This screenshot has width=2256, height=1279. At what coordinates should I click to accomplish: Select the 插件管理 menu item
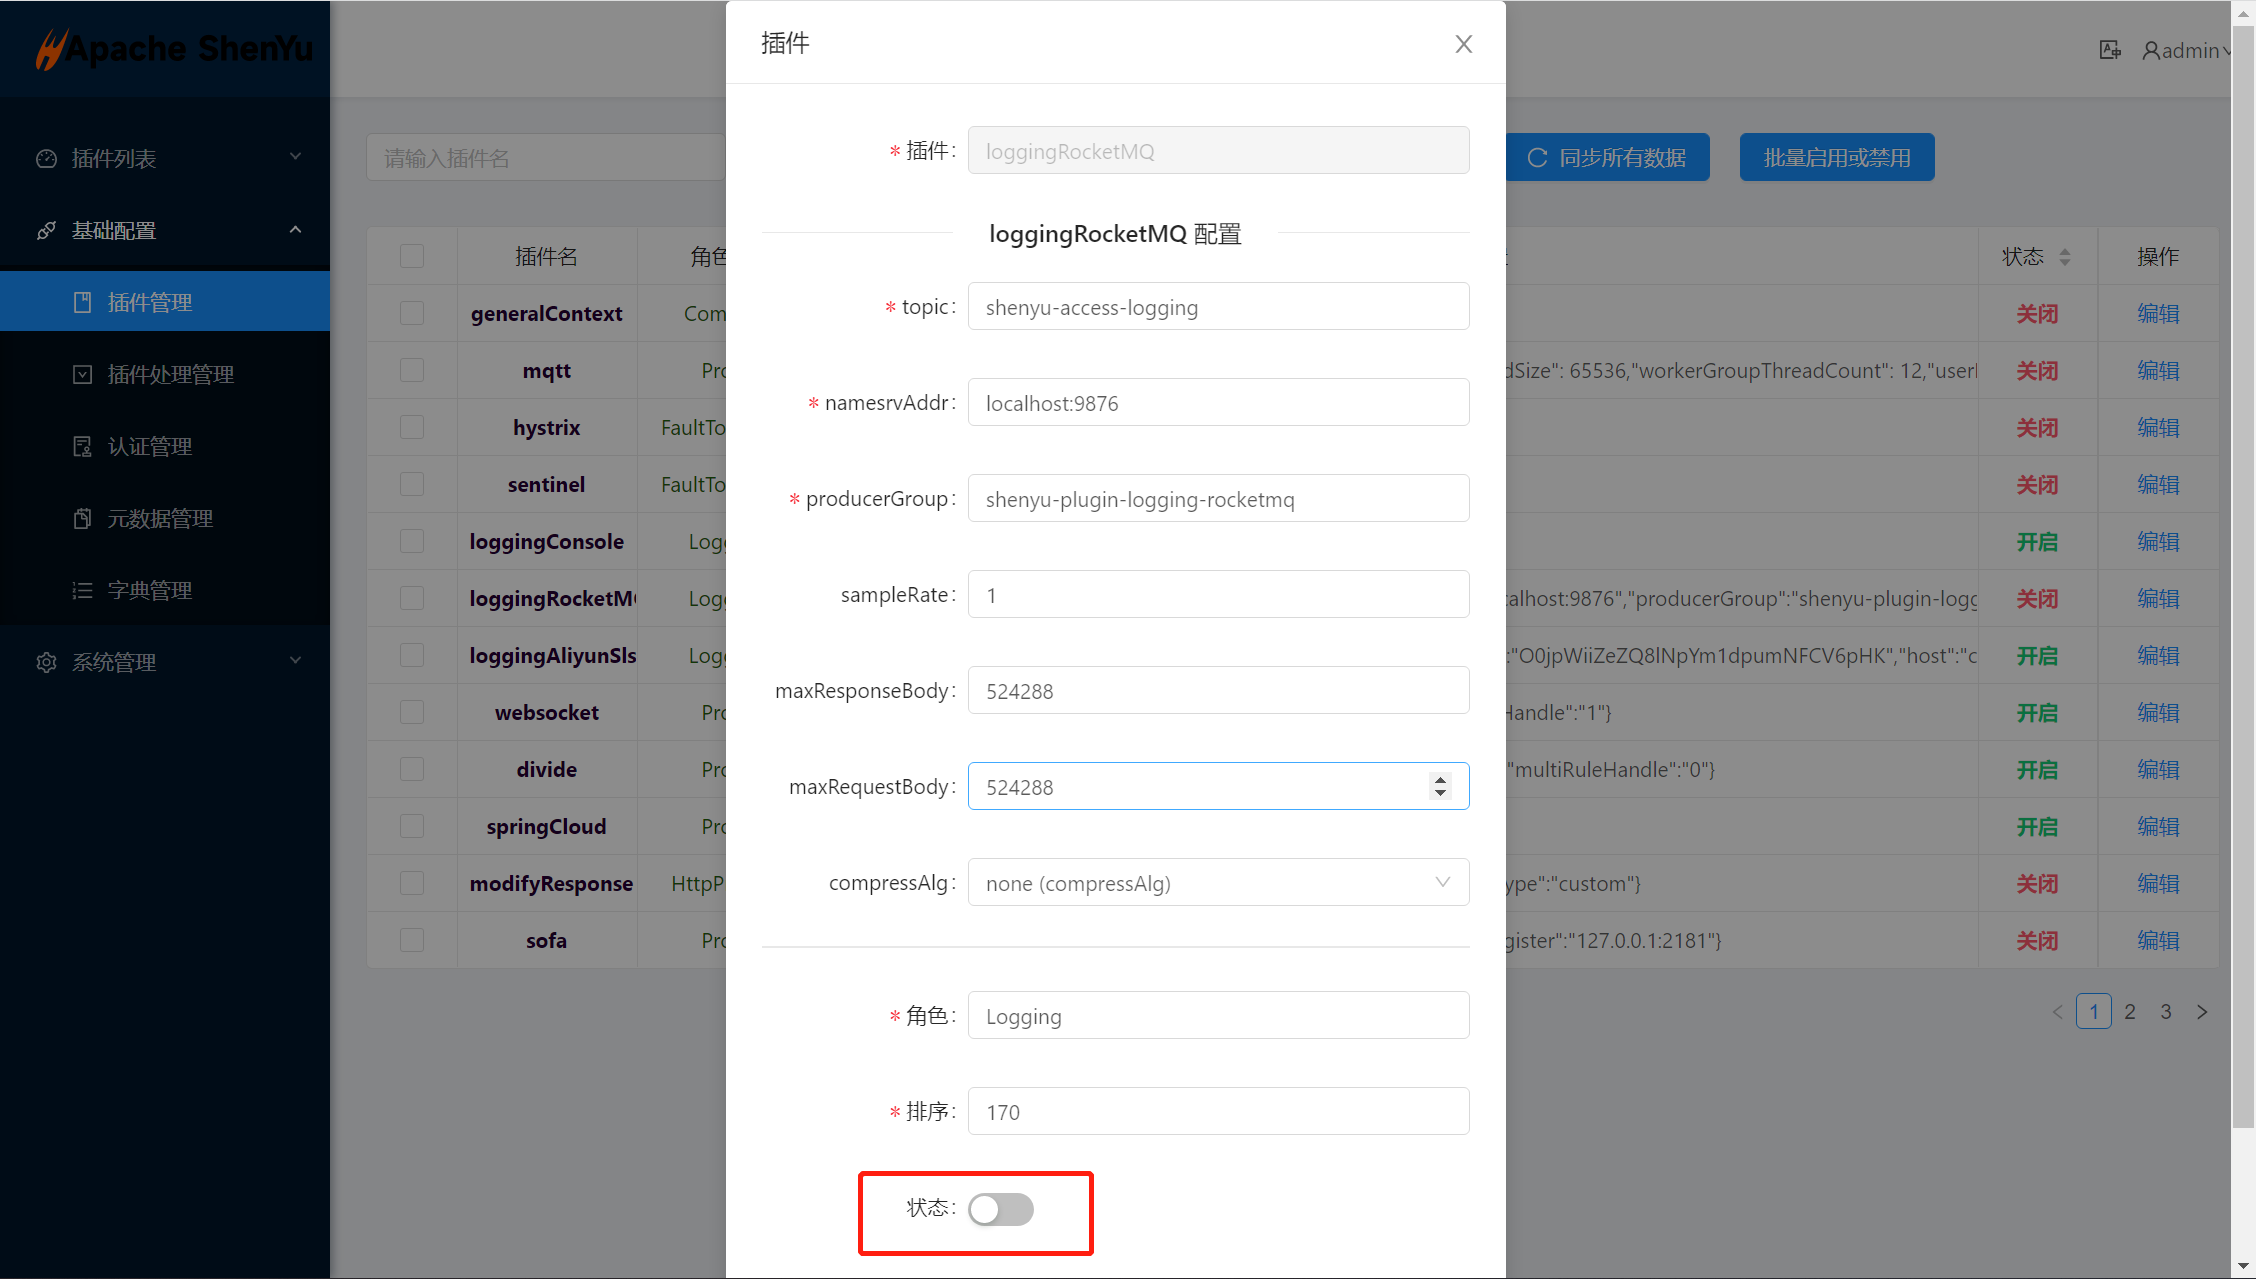pos(150,303)
